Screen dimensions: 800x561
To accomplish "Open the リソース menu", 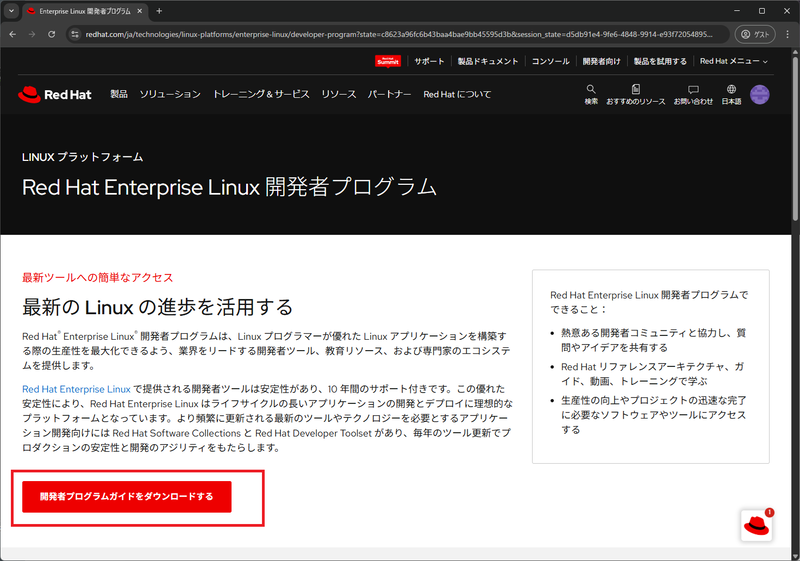I will pyautogui.click(x=339, y=94).
